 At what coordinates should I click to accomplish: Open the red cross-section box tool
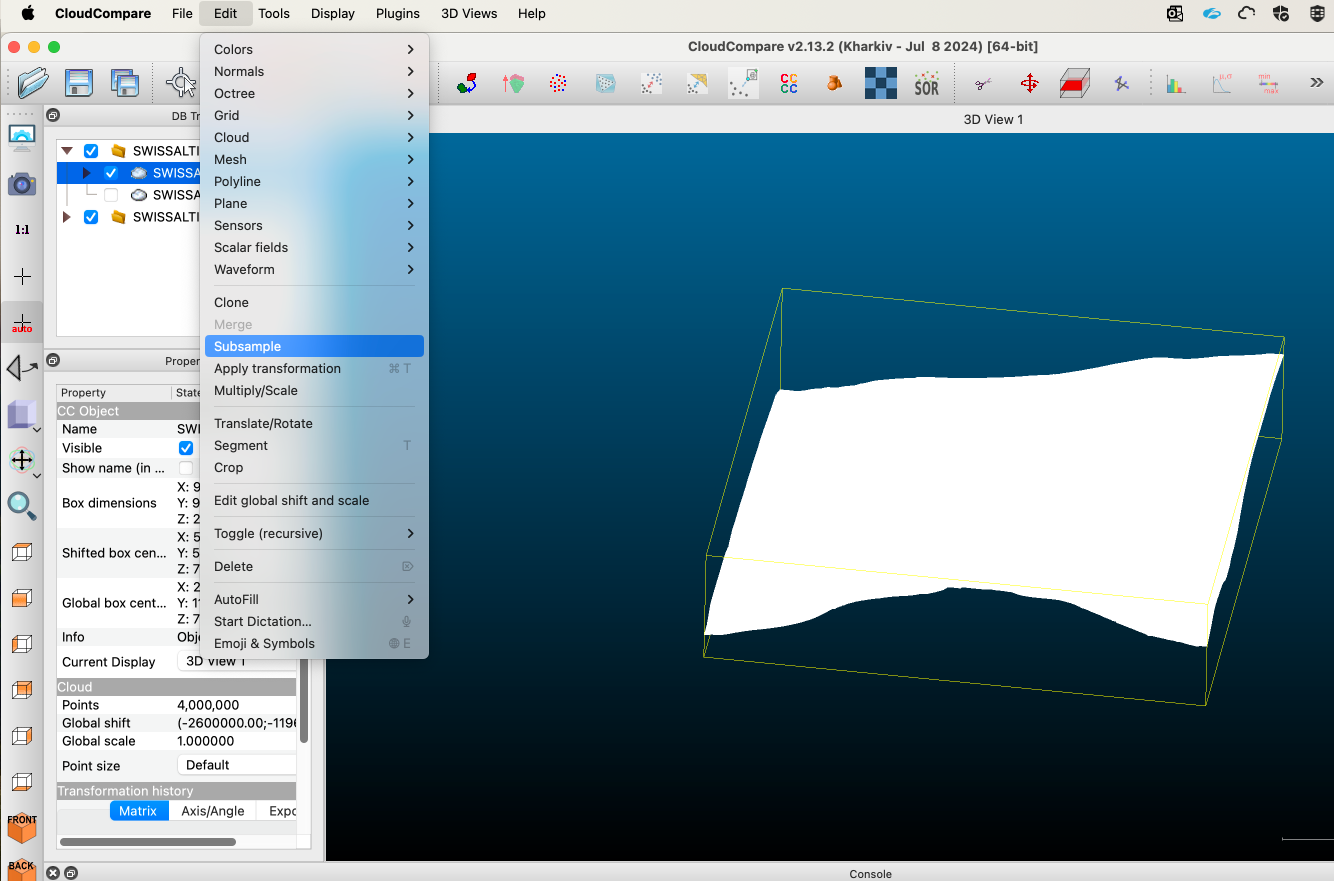click(x=1075, y=84)
